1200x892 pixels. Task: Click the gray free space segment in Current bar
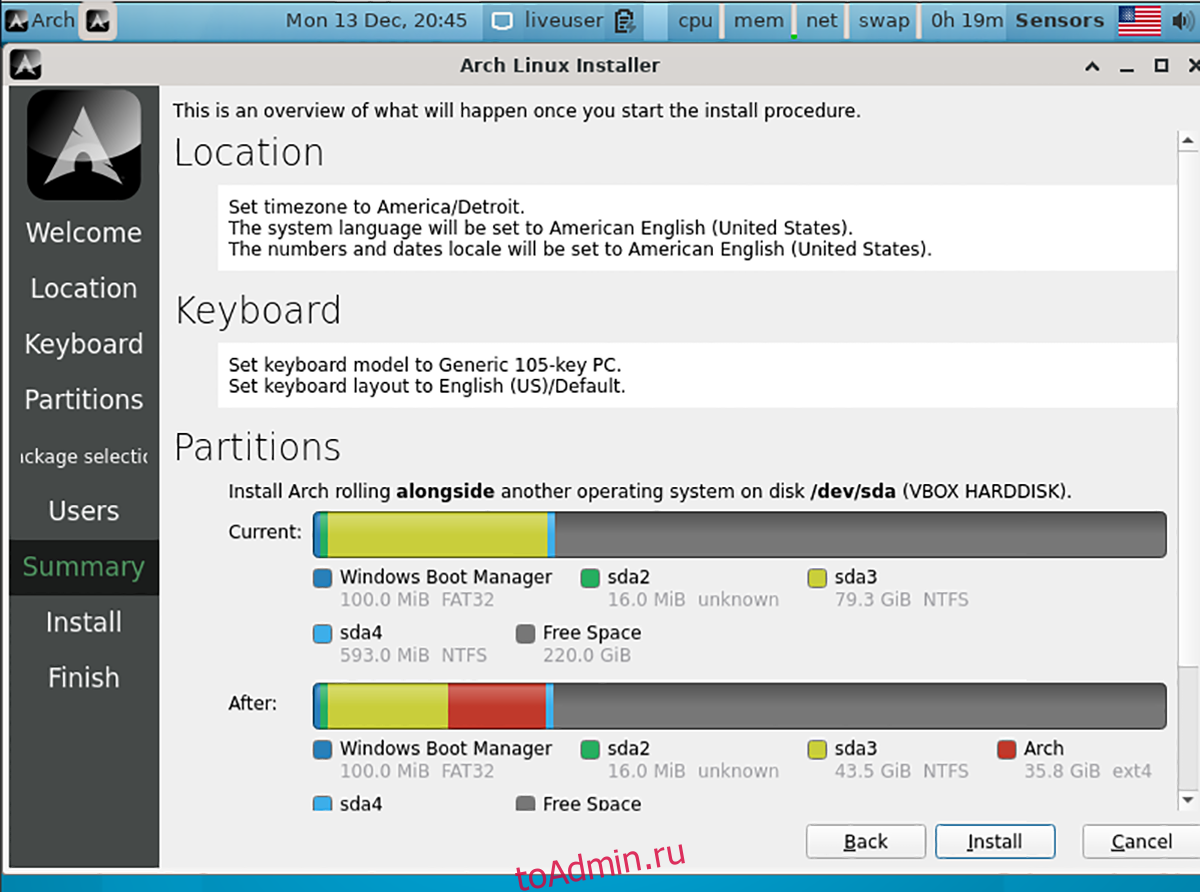pyautogui.click(x=860, y=535)
